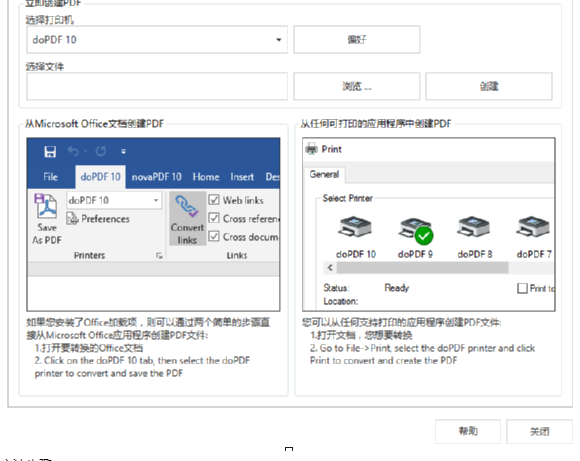Click the printer icon beside Print title
Image resolution: width=580 pixels, height=461 pixels.
tap(311, 149)
